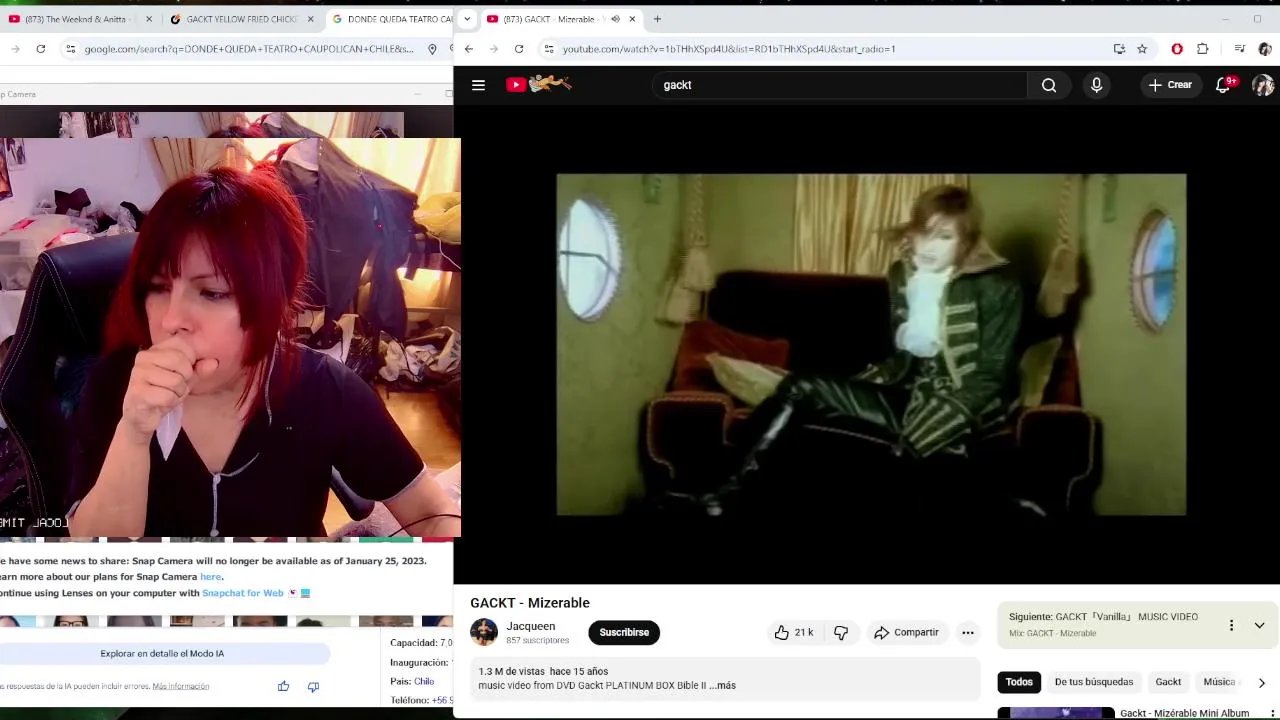The height and width of the screenshot is (720, 1280).
Task: Click the Crear button
Action: pos(1170,85)
